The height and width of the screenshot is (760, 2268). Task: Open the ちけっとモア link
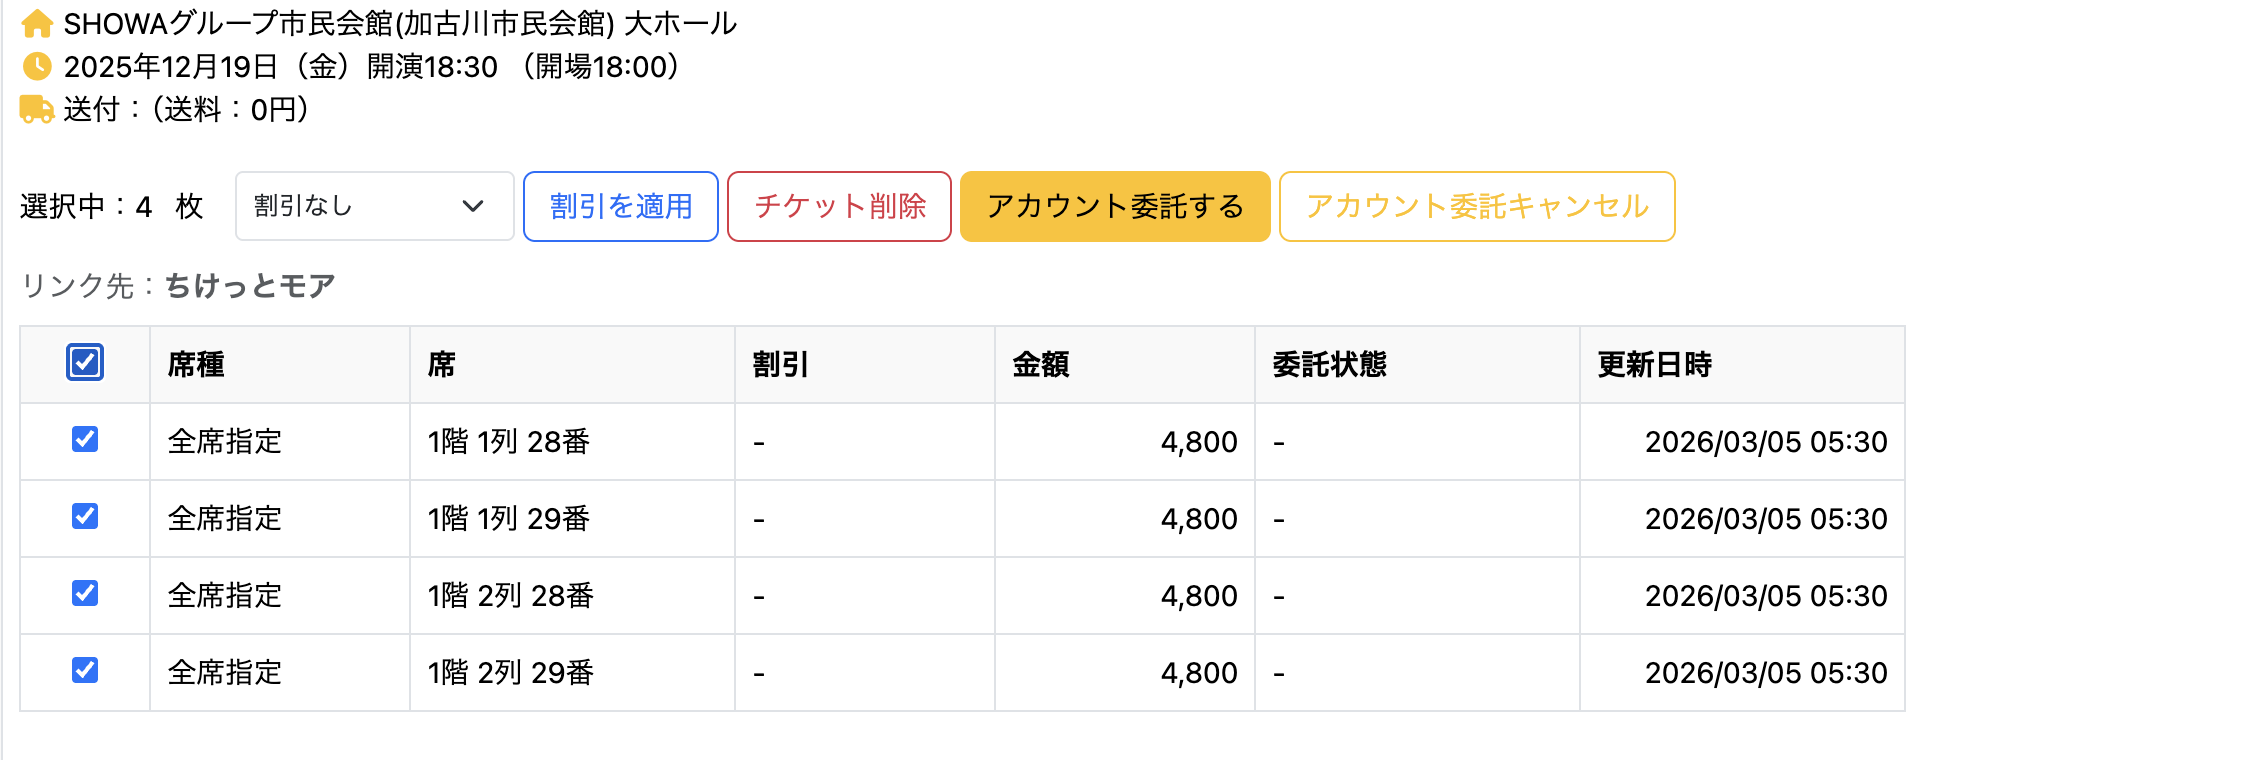[x=248, y=286]
